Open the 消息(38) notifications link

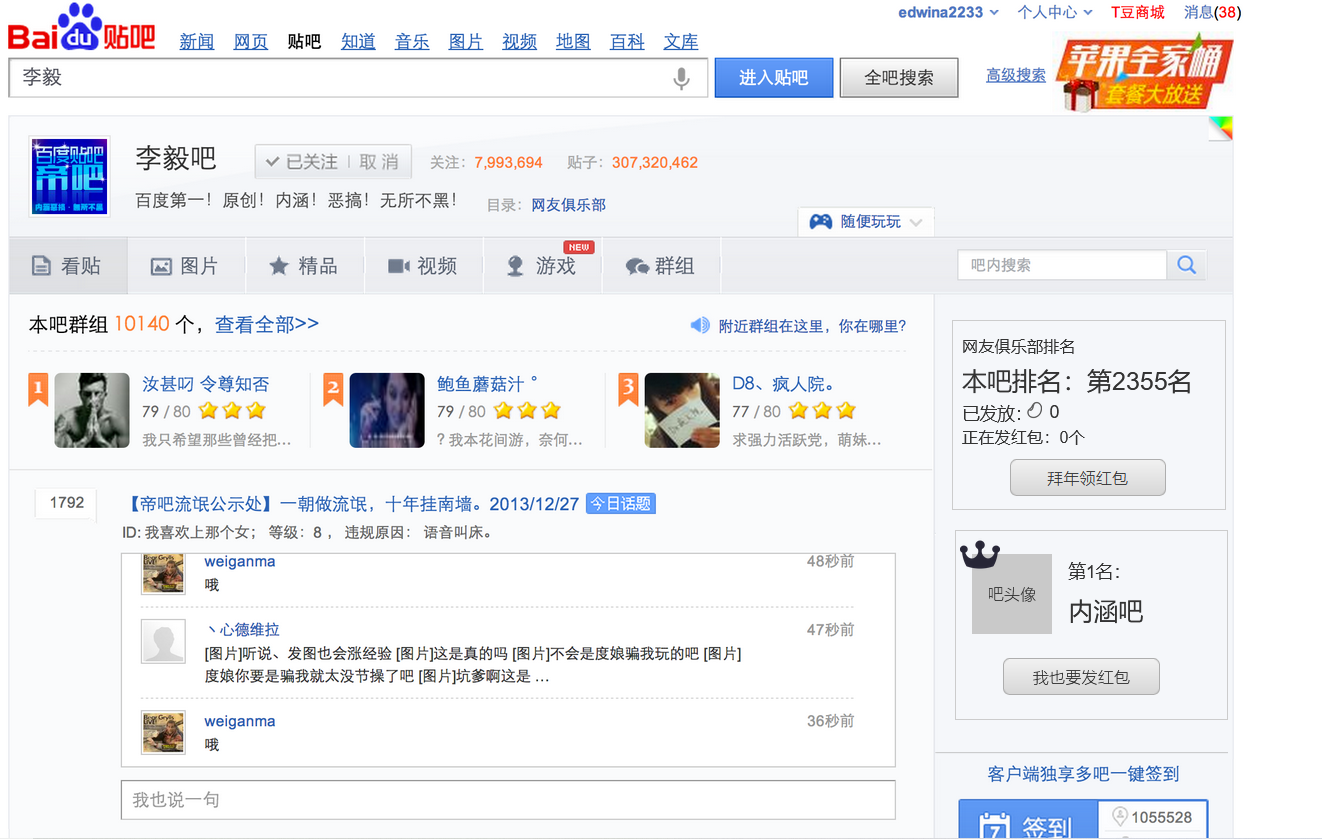click(1212, 12)
